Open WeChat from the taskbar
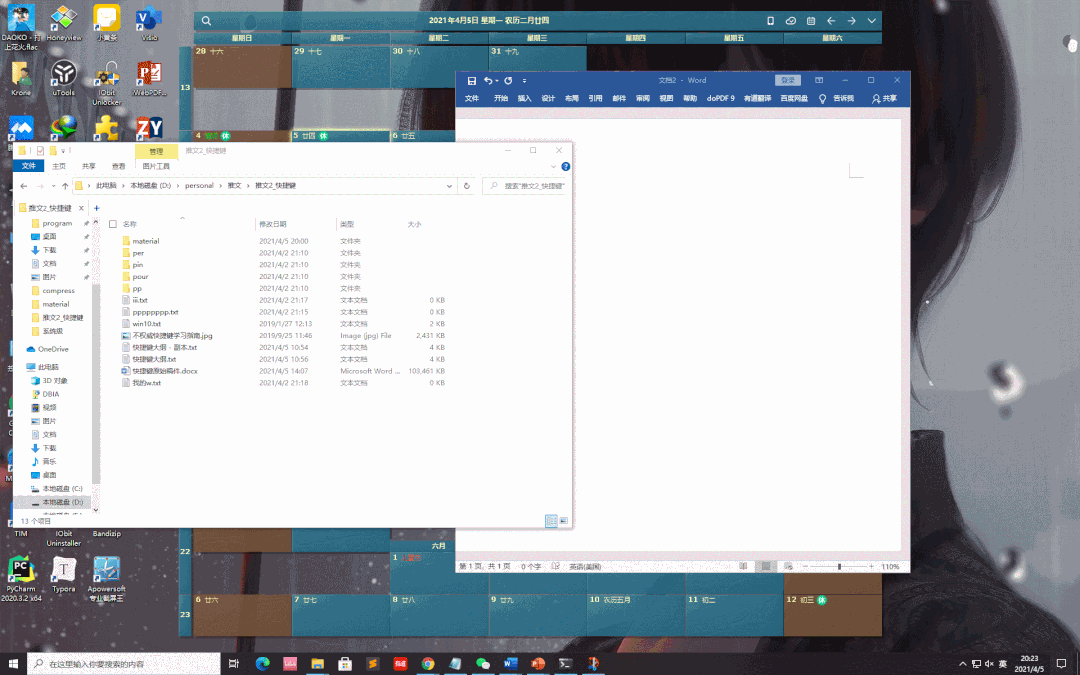 pyautogui.click(x=483, y=663)
